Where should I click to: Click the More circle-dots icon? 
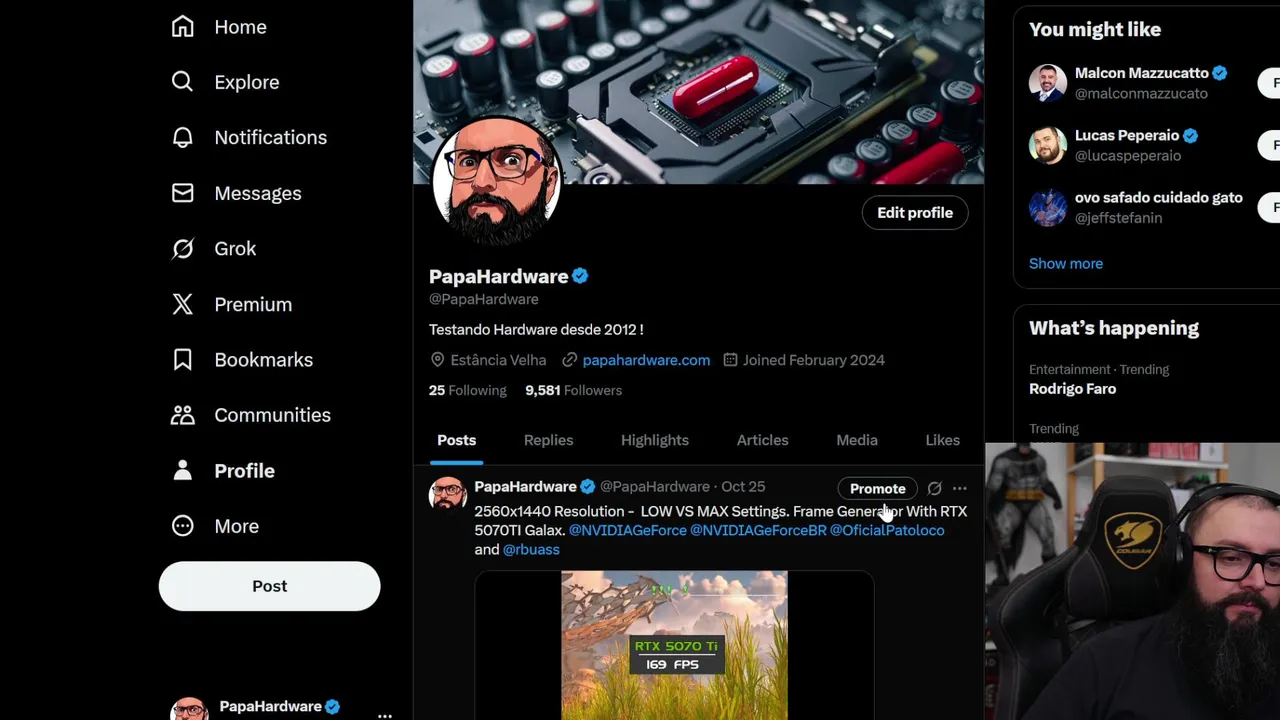point(182,526)
